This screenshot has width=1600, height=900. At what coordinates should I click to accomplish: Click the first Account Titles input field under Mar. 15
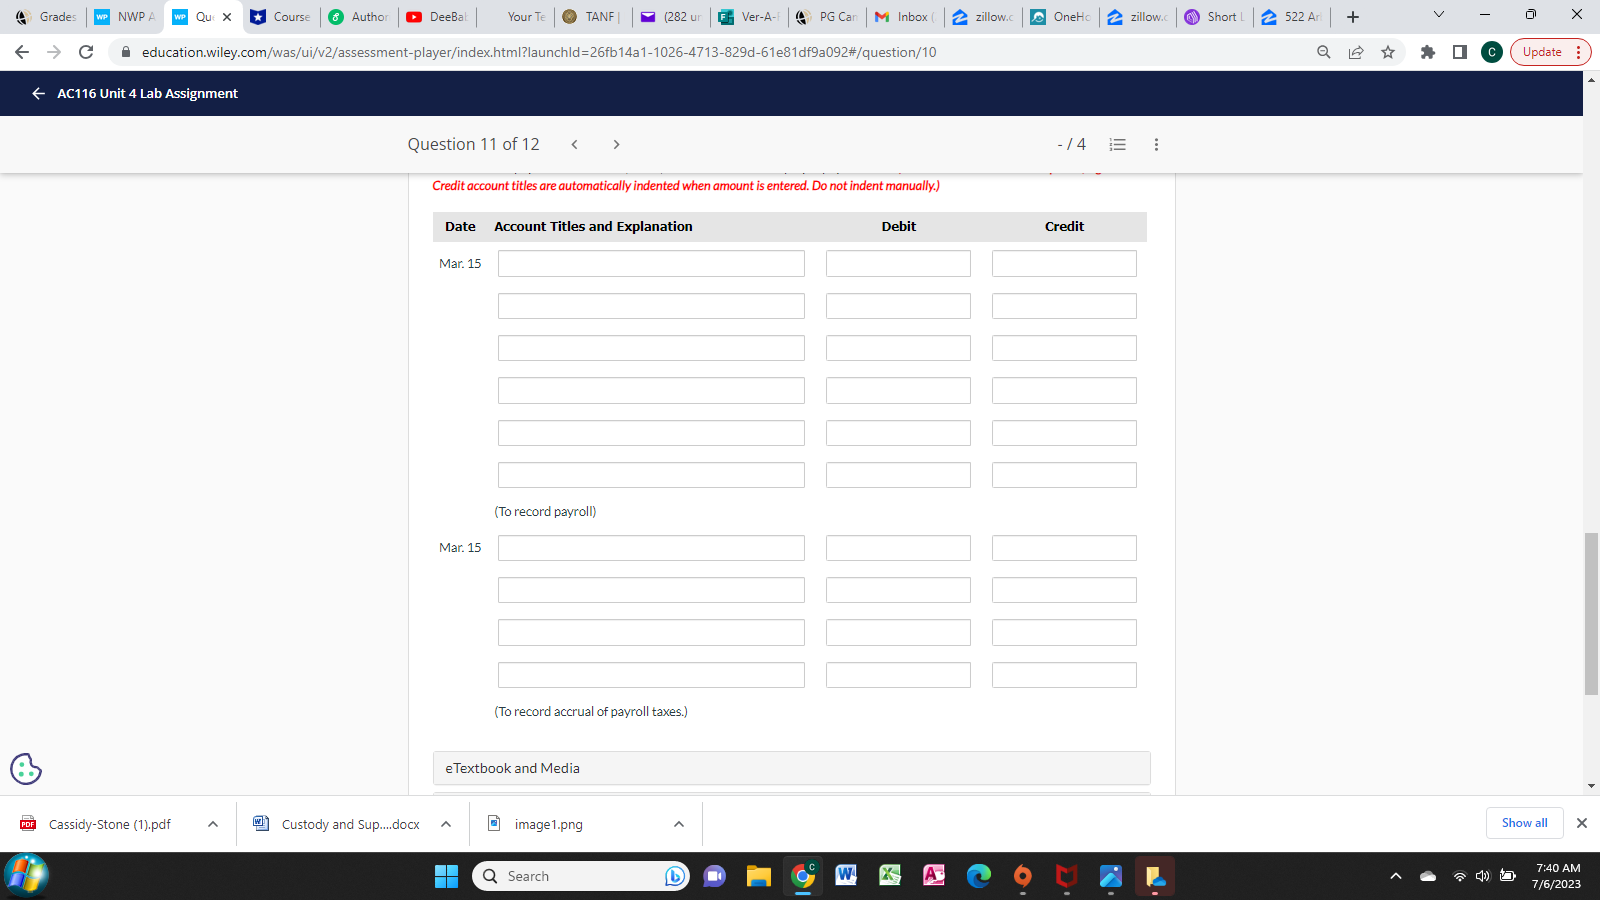650,263
